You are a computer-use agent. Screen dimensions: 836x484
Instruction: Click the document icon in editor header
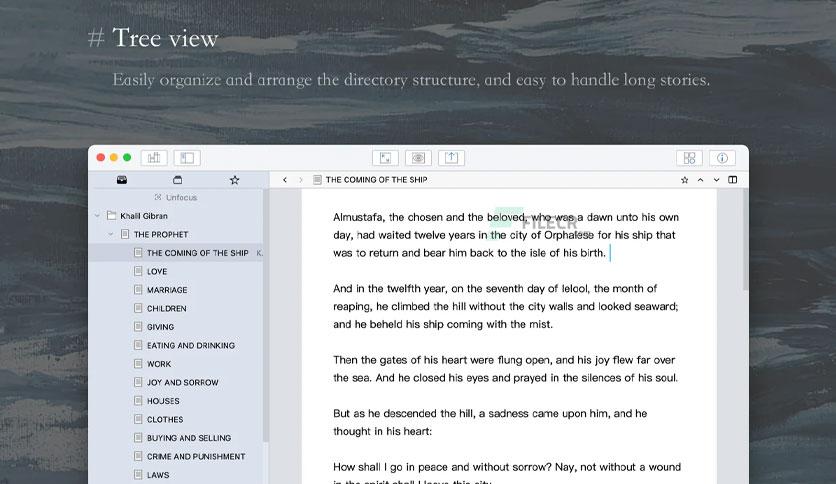(317, 180)
